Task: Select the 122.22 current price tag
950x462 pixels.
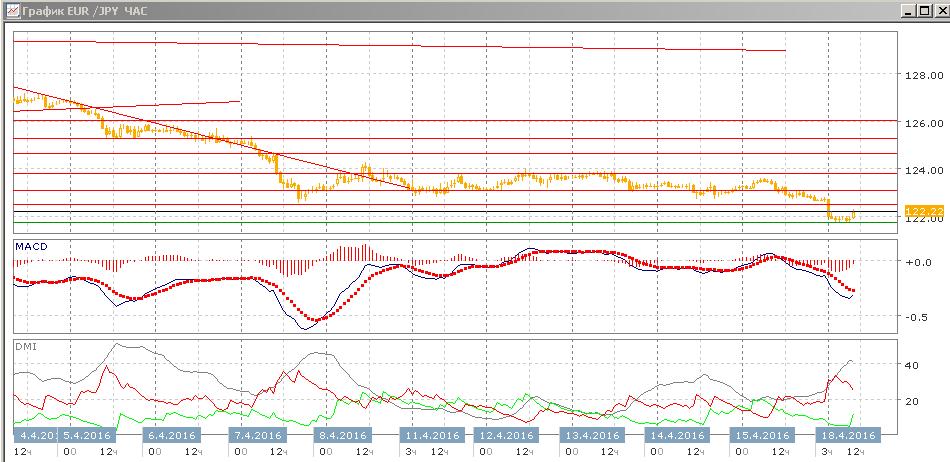Action: tap(924, 211)
